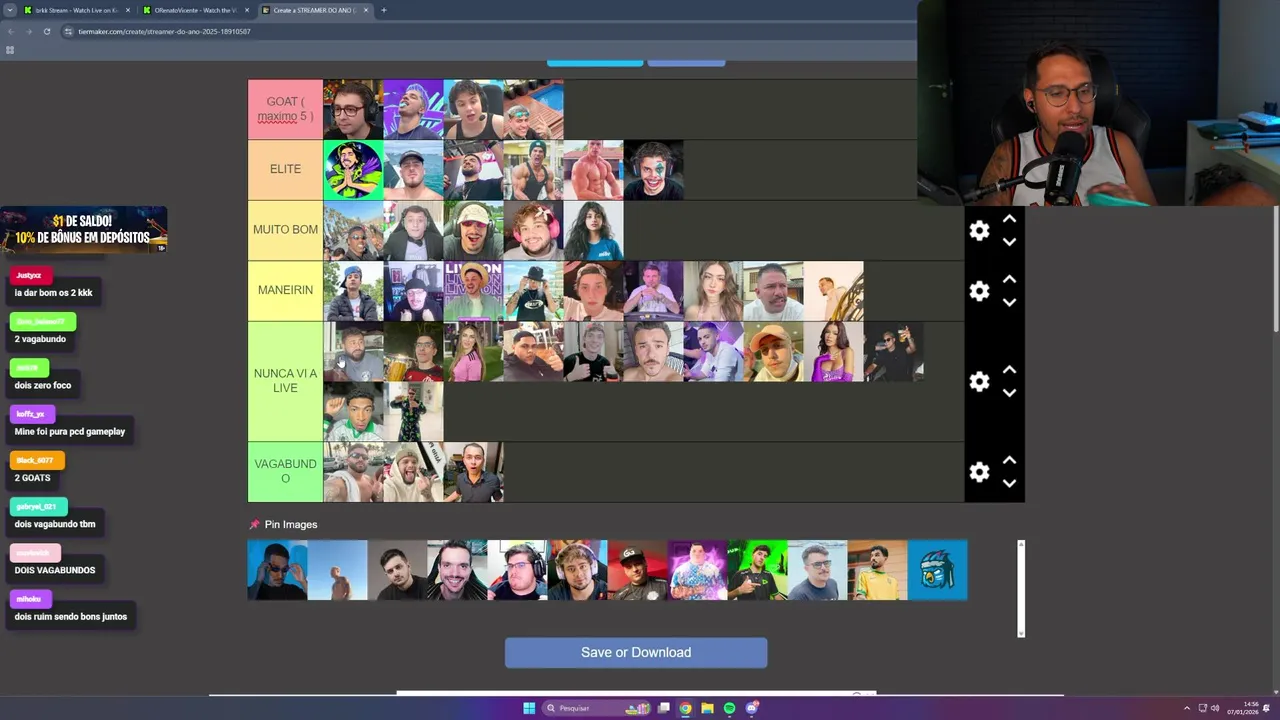Click the Save or Download button

636,652
